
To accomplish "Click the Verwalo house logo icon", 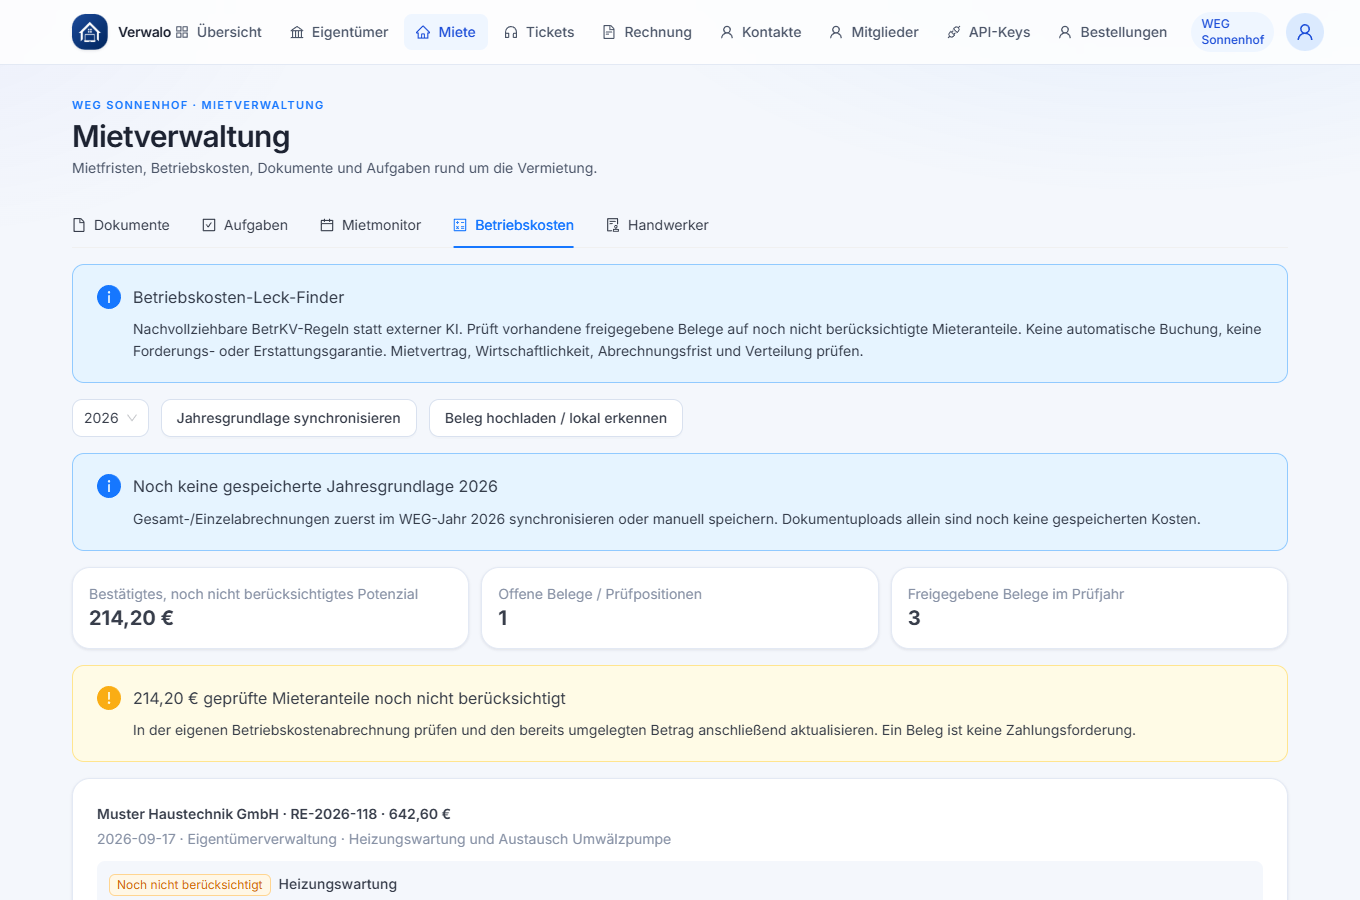I will tap(90, 32).
